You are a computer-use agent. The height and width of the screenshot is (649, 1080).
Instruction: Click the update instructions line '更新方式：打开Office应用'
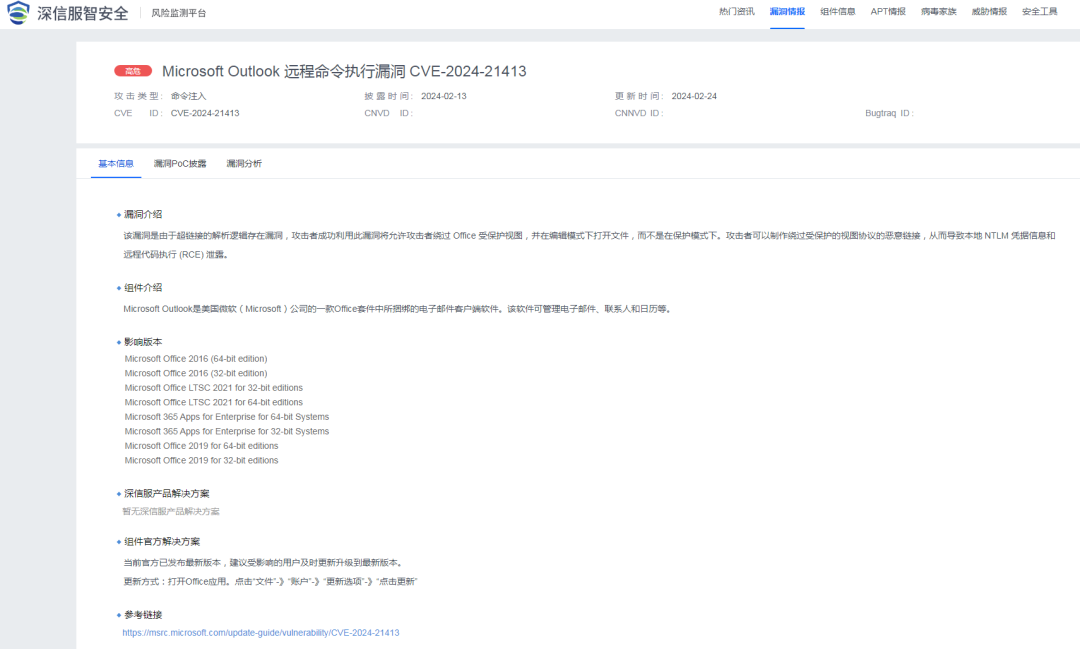click(x=270, y=581)
